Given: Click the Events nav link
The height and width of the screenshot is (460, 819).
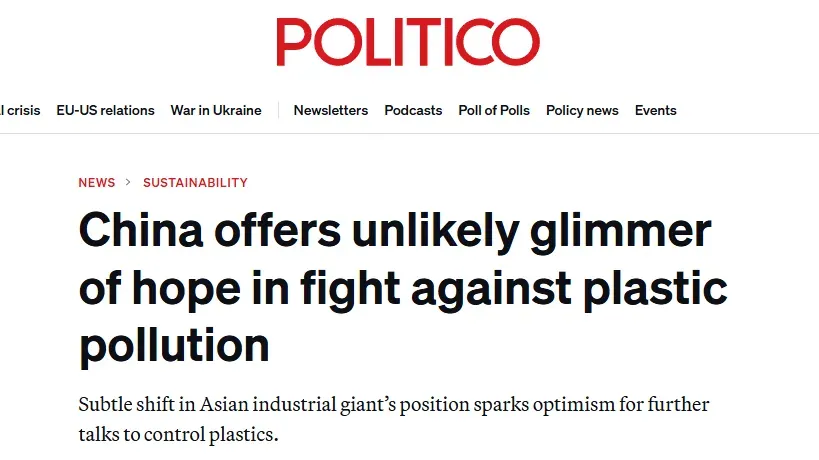Looking at the screenshot, I should (655, 110).
